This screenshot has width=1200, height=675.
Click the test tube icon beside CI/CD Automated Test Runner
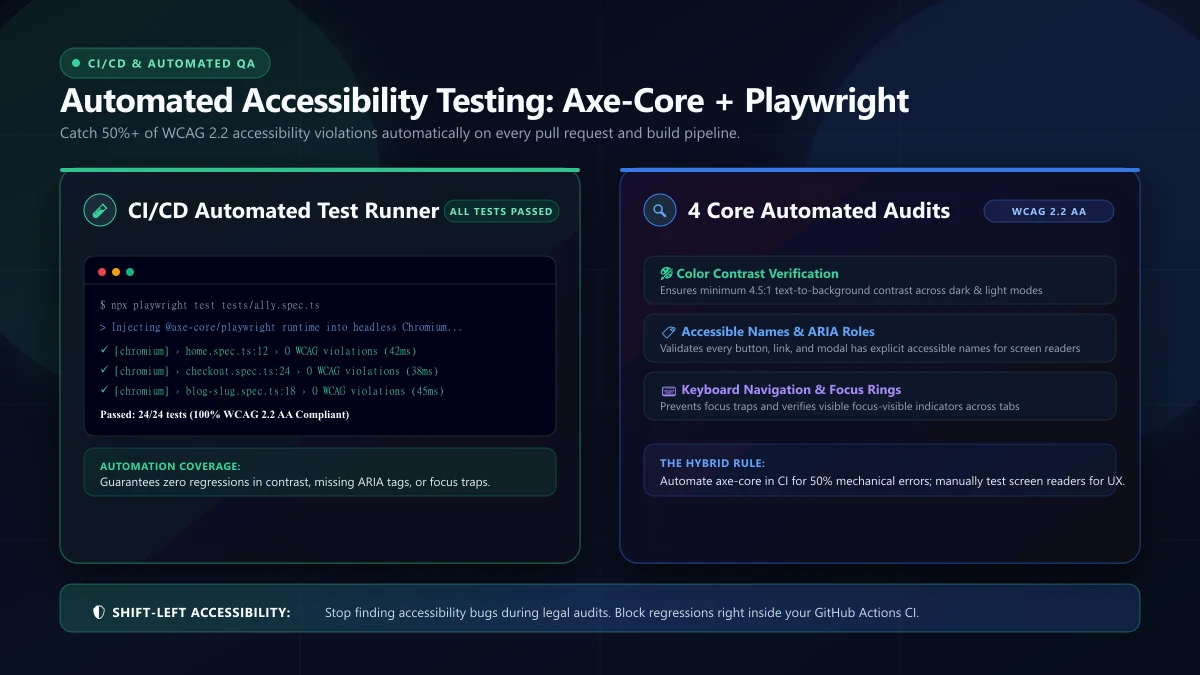[x=100, y=211]
